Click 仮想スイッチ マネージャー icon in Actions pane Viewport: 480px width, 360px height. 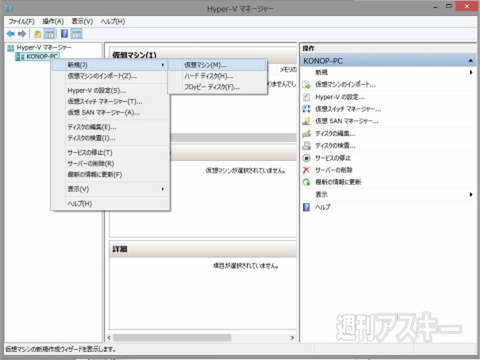click(306, 109)
